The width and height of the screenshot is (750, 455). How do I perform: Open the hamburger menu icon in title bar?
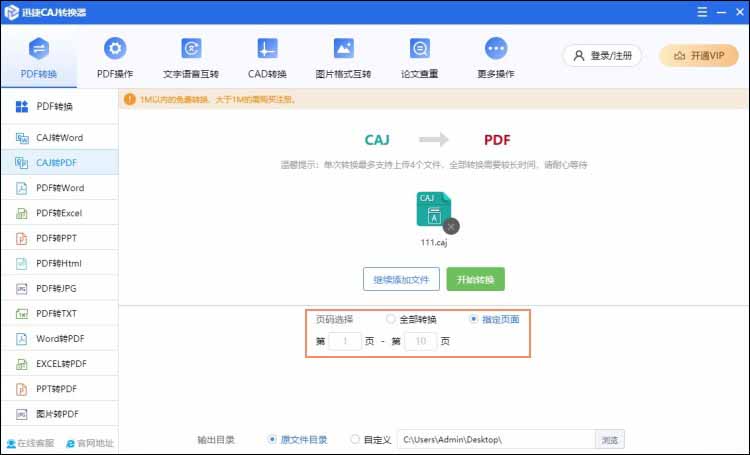point(702,11)
